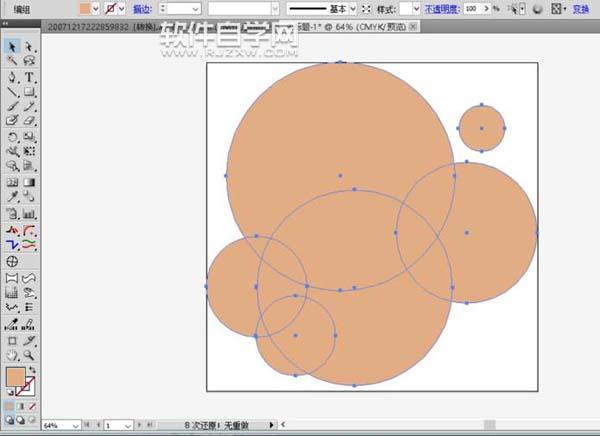600x436 pixels.
Task: Choose the Type tool
Action: pyautogui.click(x=29, y=76)
